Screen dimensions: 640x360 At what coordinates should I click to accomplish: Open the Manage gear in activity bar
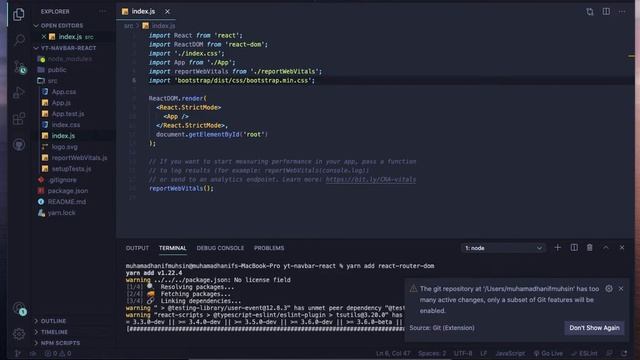(19, 334)
